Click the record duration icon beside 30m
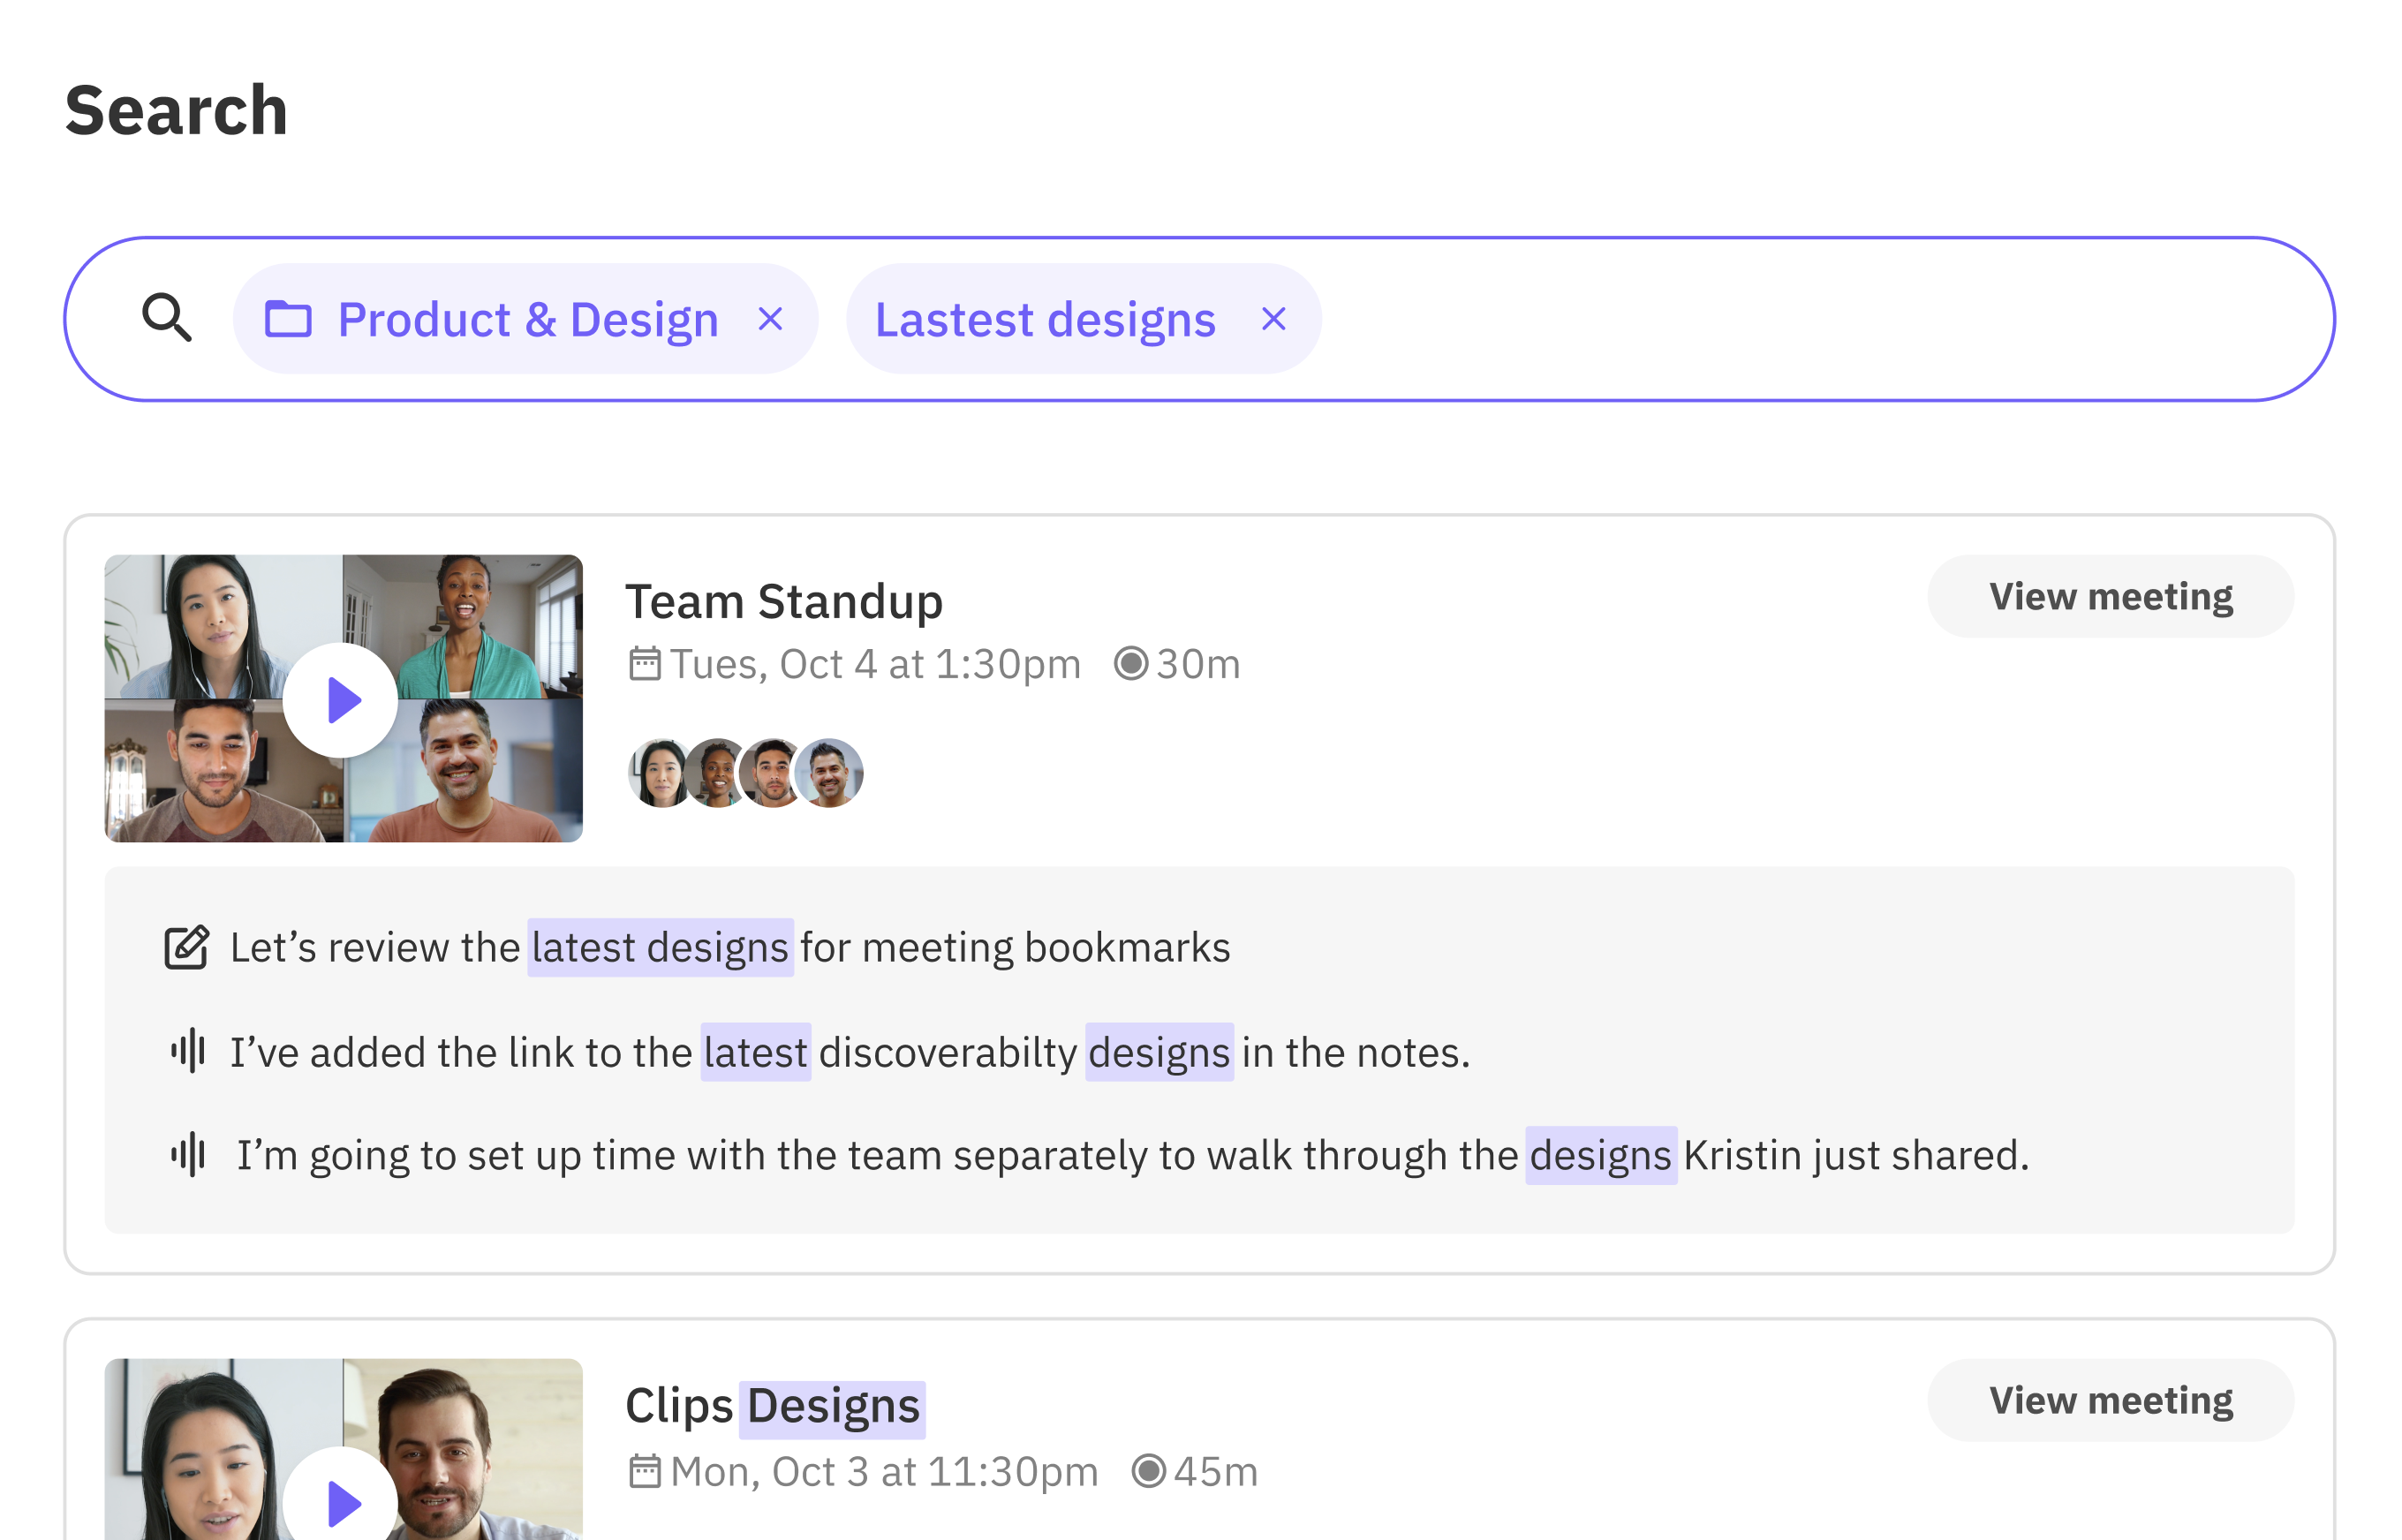 click(1131, 664)
